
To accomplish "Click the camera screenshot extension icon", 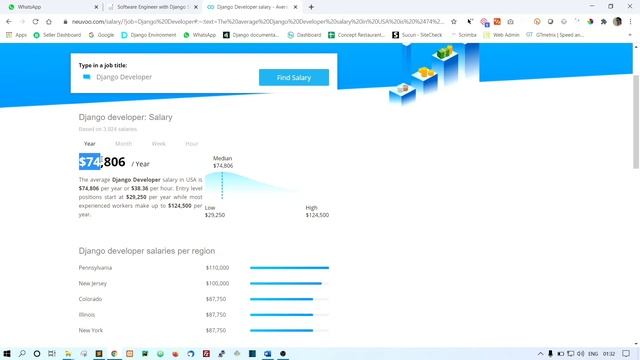I will click(x=511, y=22).
